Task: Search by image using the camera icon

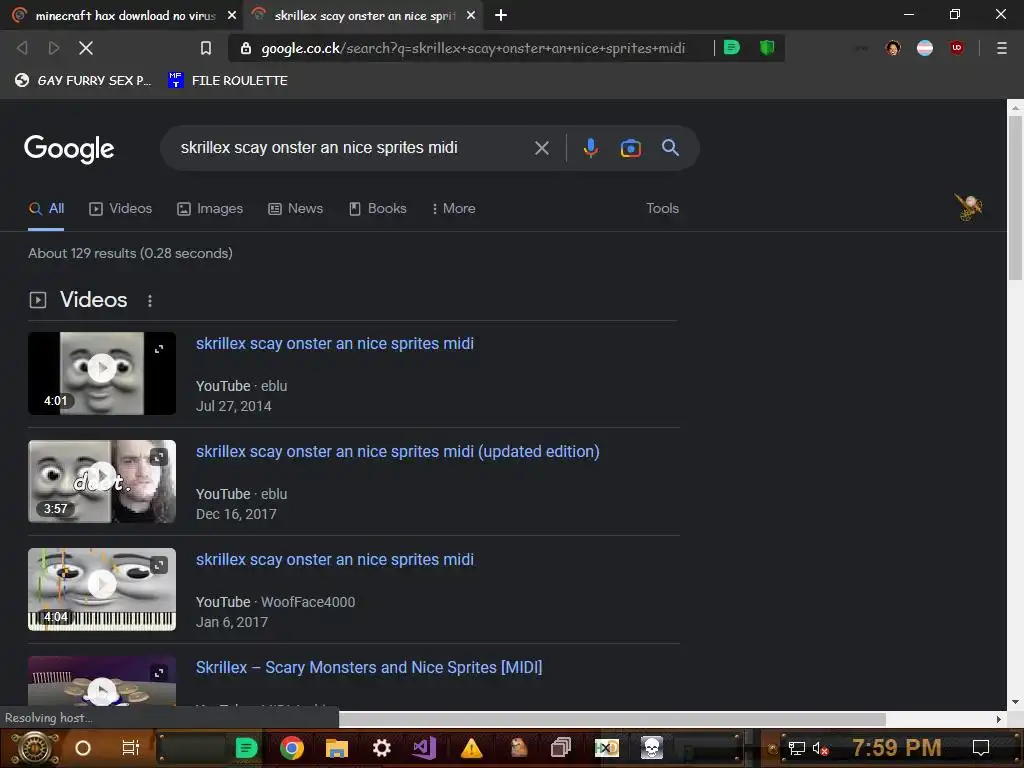Action: pos(630,148)
